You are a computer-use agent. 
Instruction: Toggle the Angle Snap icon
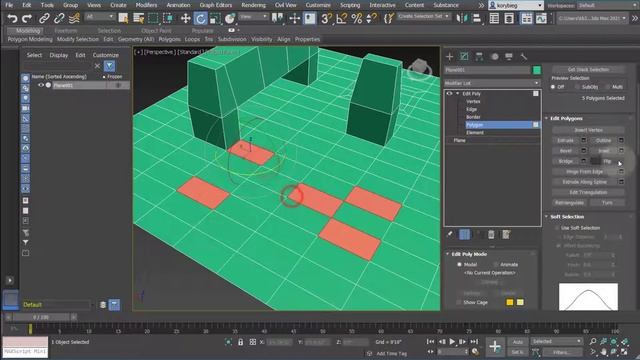341,18
